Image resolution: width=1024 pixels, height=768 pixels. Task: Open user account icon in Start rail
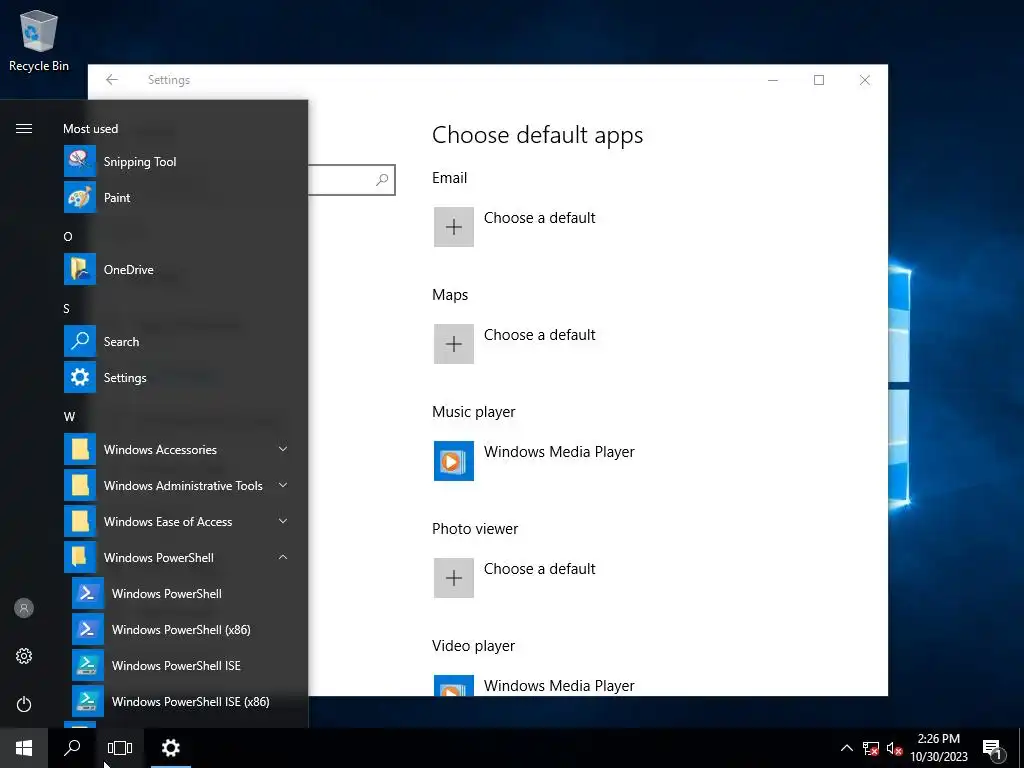[24, 608]
